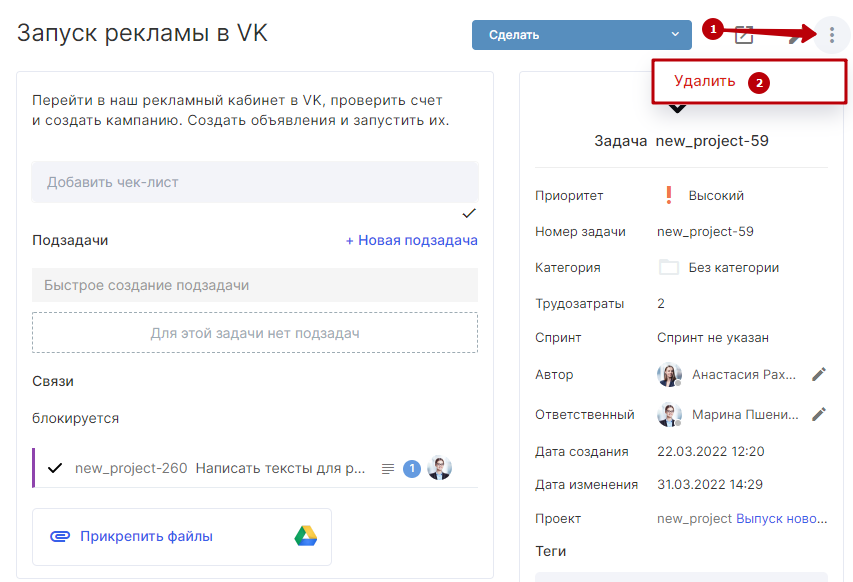Open responsible Марина avatar
The image size is (853, 582).
(669, 414)
